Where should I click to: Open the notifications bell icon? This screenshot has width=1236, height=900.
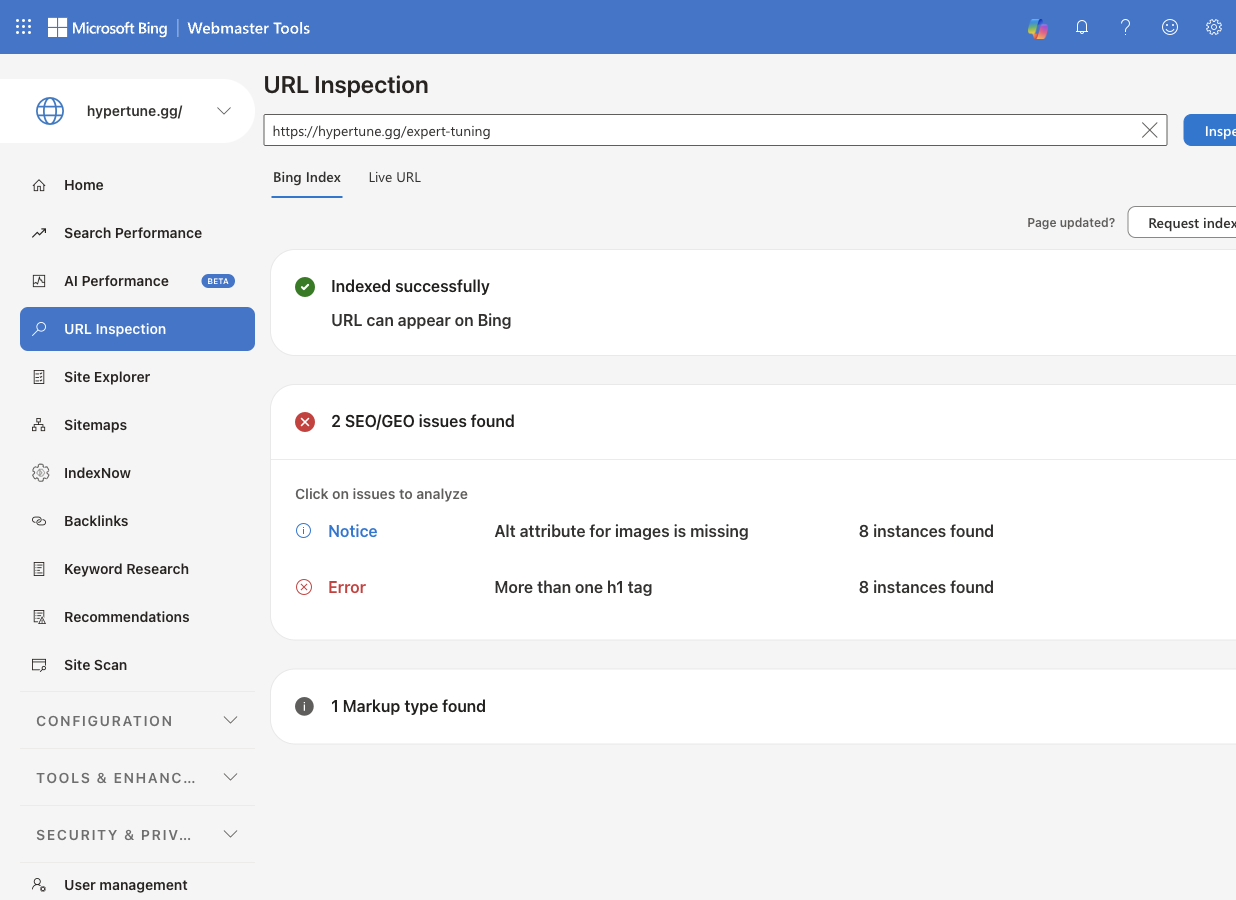coord(1082,27)
